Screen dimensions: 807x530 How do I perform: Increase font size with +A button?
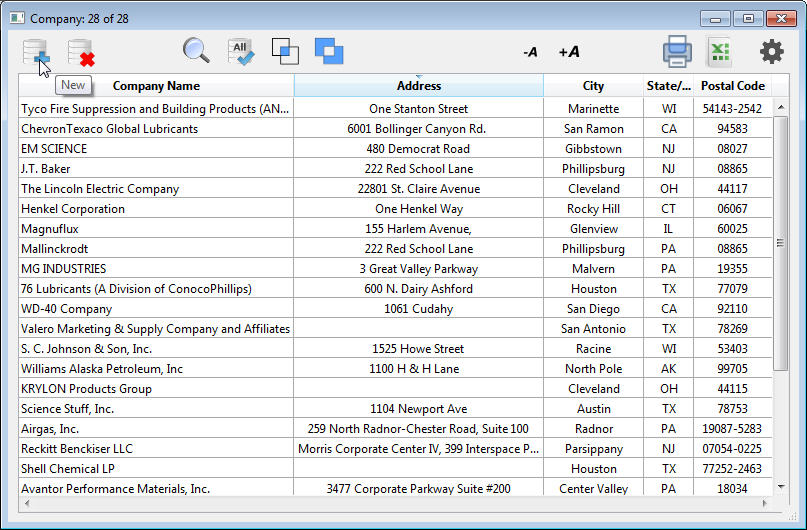[569, 52]
